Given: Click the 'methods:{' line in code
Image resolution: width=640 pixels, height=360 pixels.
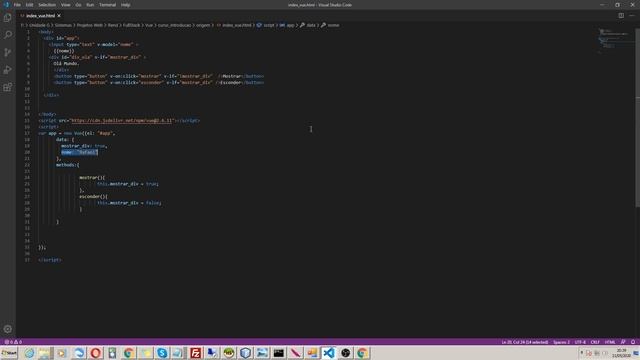Looking at the screenshot, I should pyautogui.click(x=68, y=165).
